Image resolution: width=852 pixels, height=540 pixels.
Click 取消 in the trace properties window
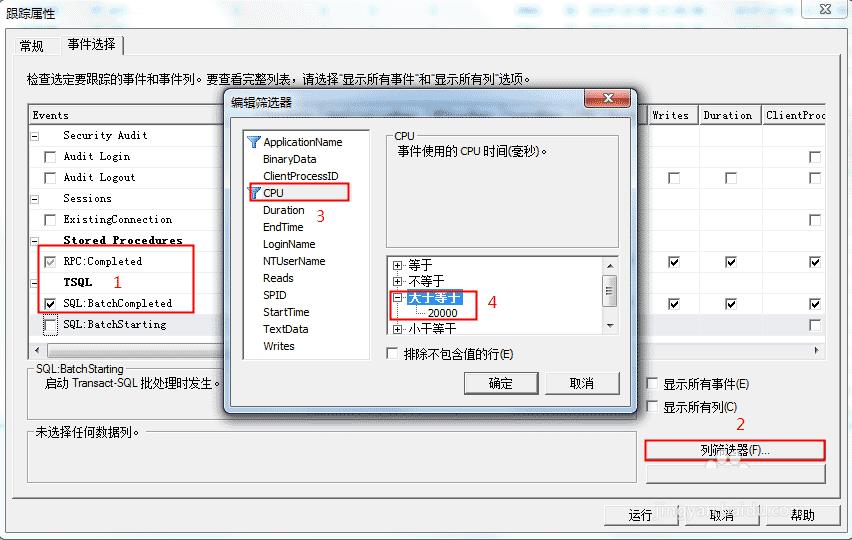(722, 515)
